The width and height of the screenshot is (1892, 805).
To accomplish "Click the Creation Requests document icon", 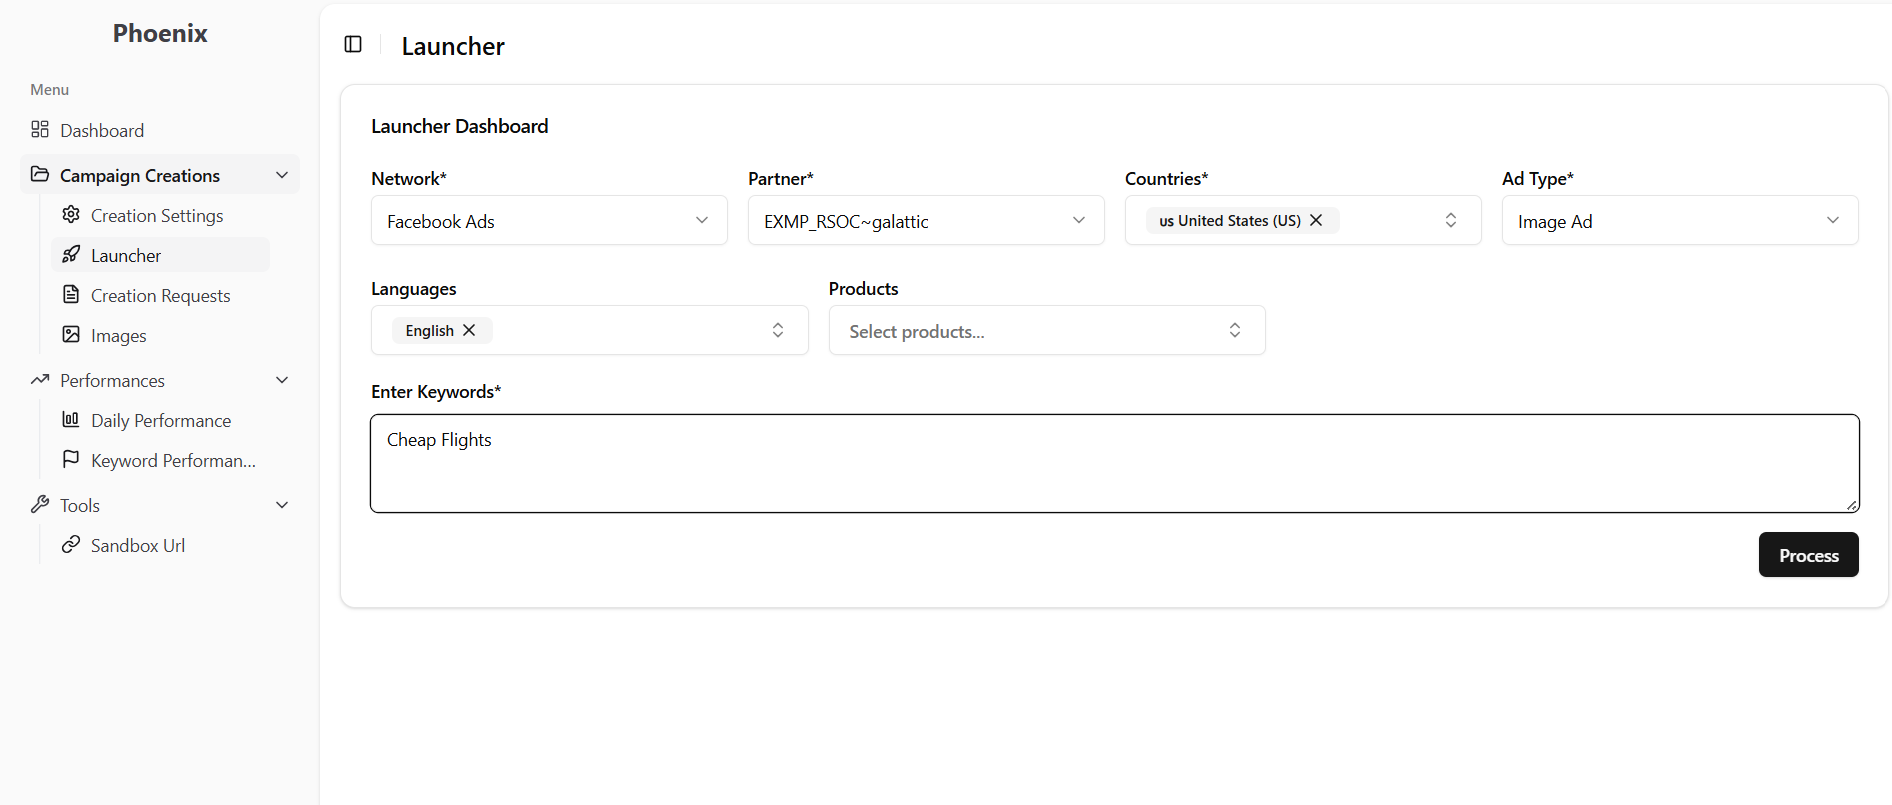I will pyautogui.click(x=71, y=295).
